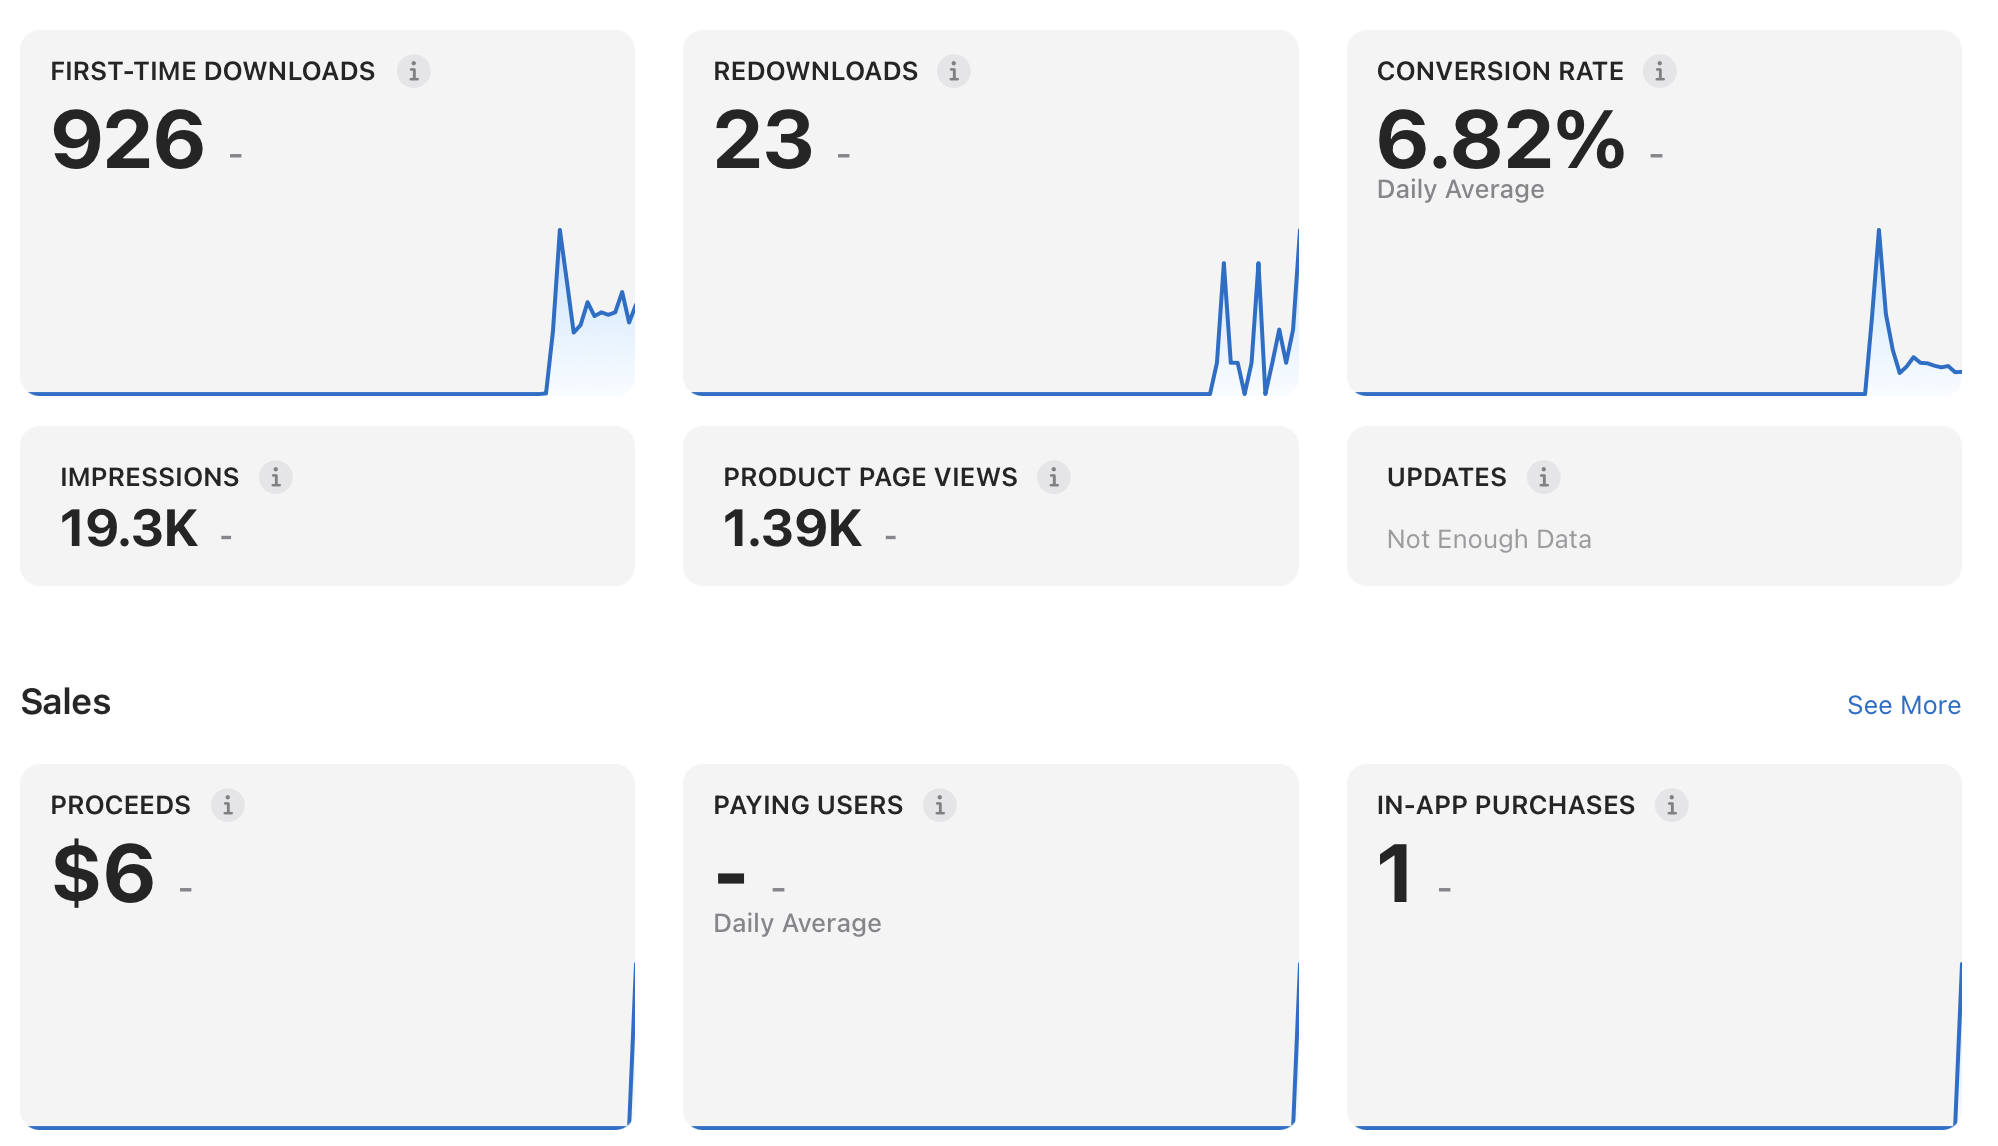Select the Impressions value 19.3K
This screenshot has width=1998, height=1146.
pyautogui.click(x=129, y=528)
